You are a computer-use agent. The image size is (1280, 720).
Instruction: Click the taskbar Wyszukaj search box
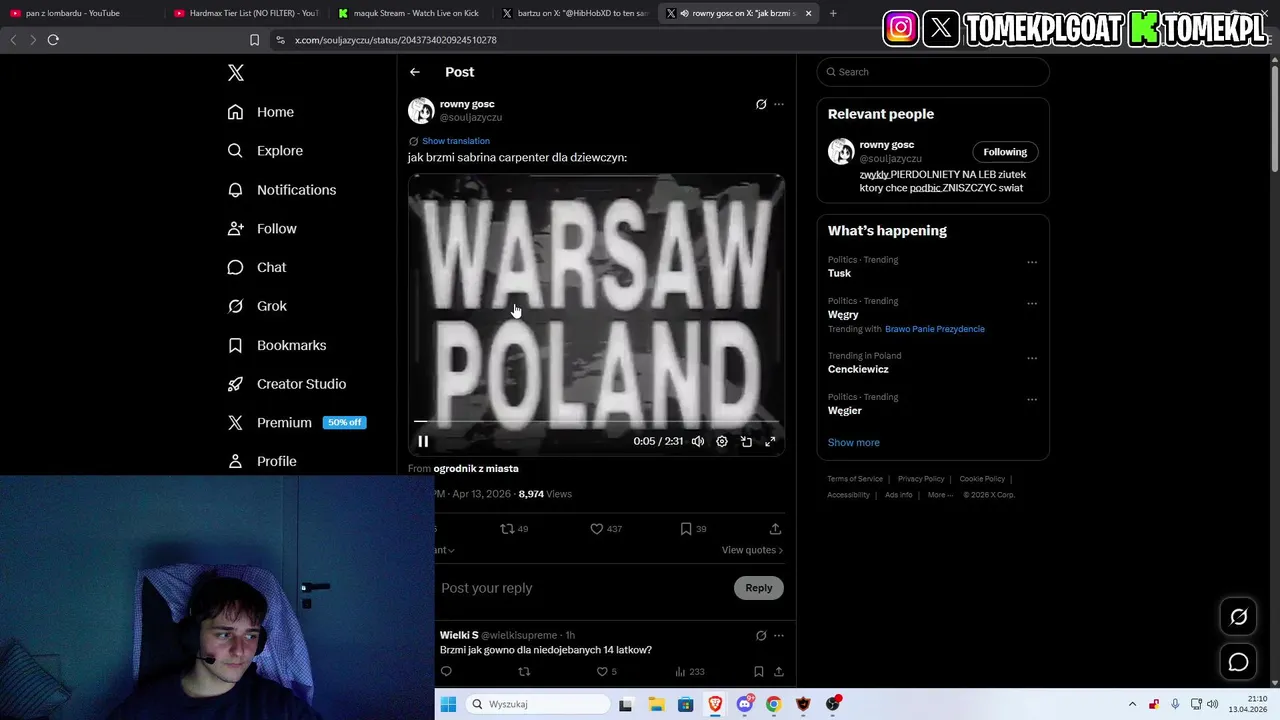539,704
